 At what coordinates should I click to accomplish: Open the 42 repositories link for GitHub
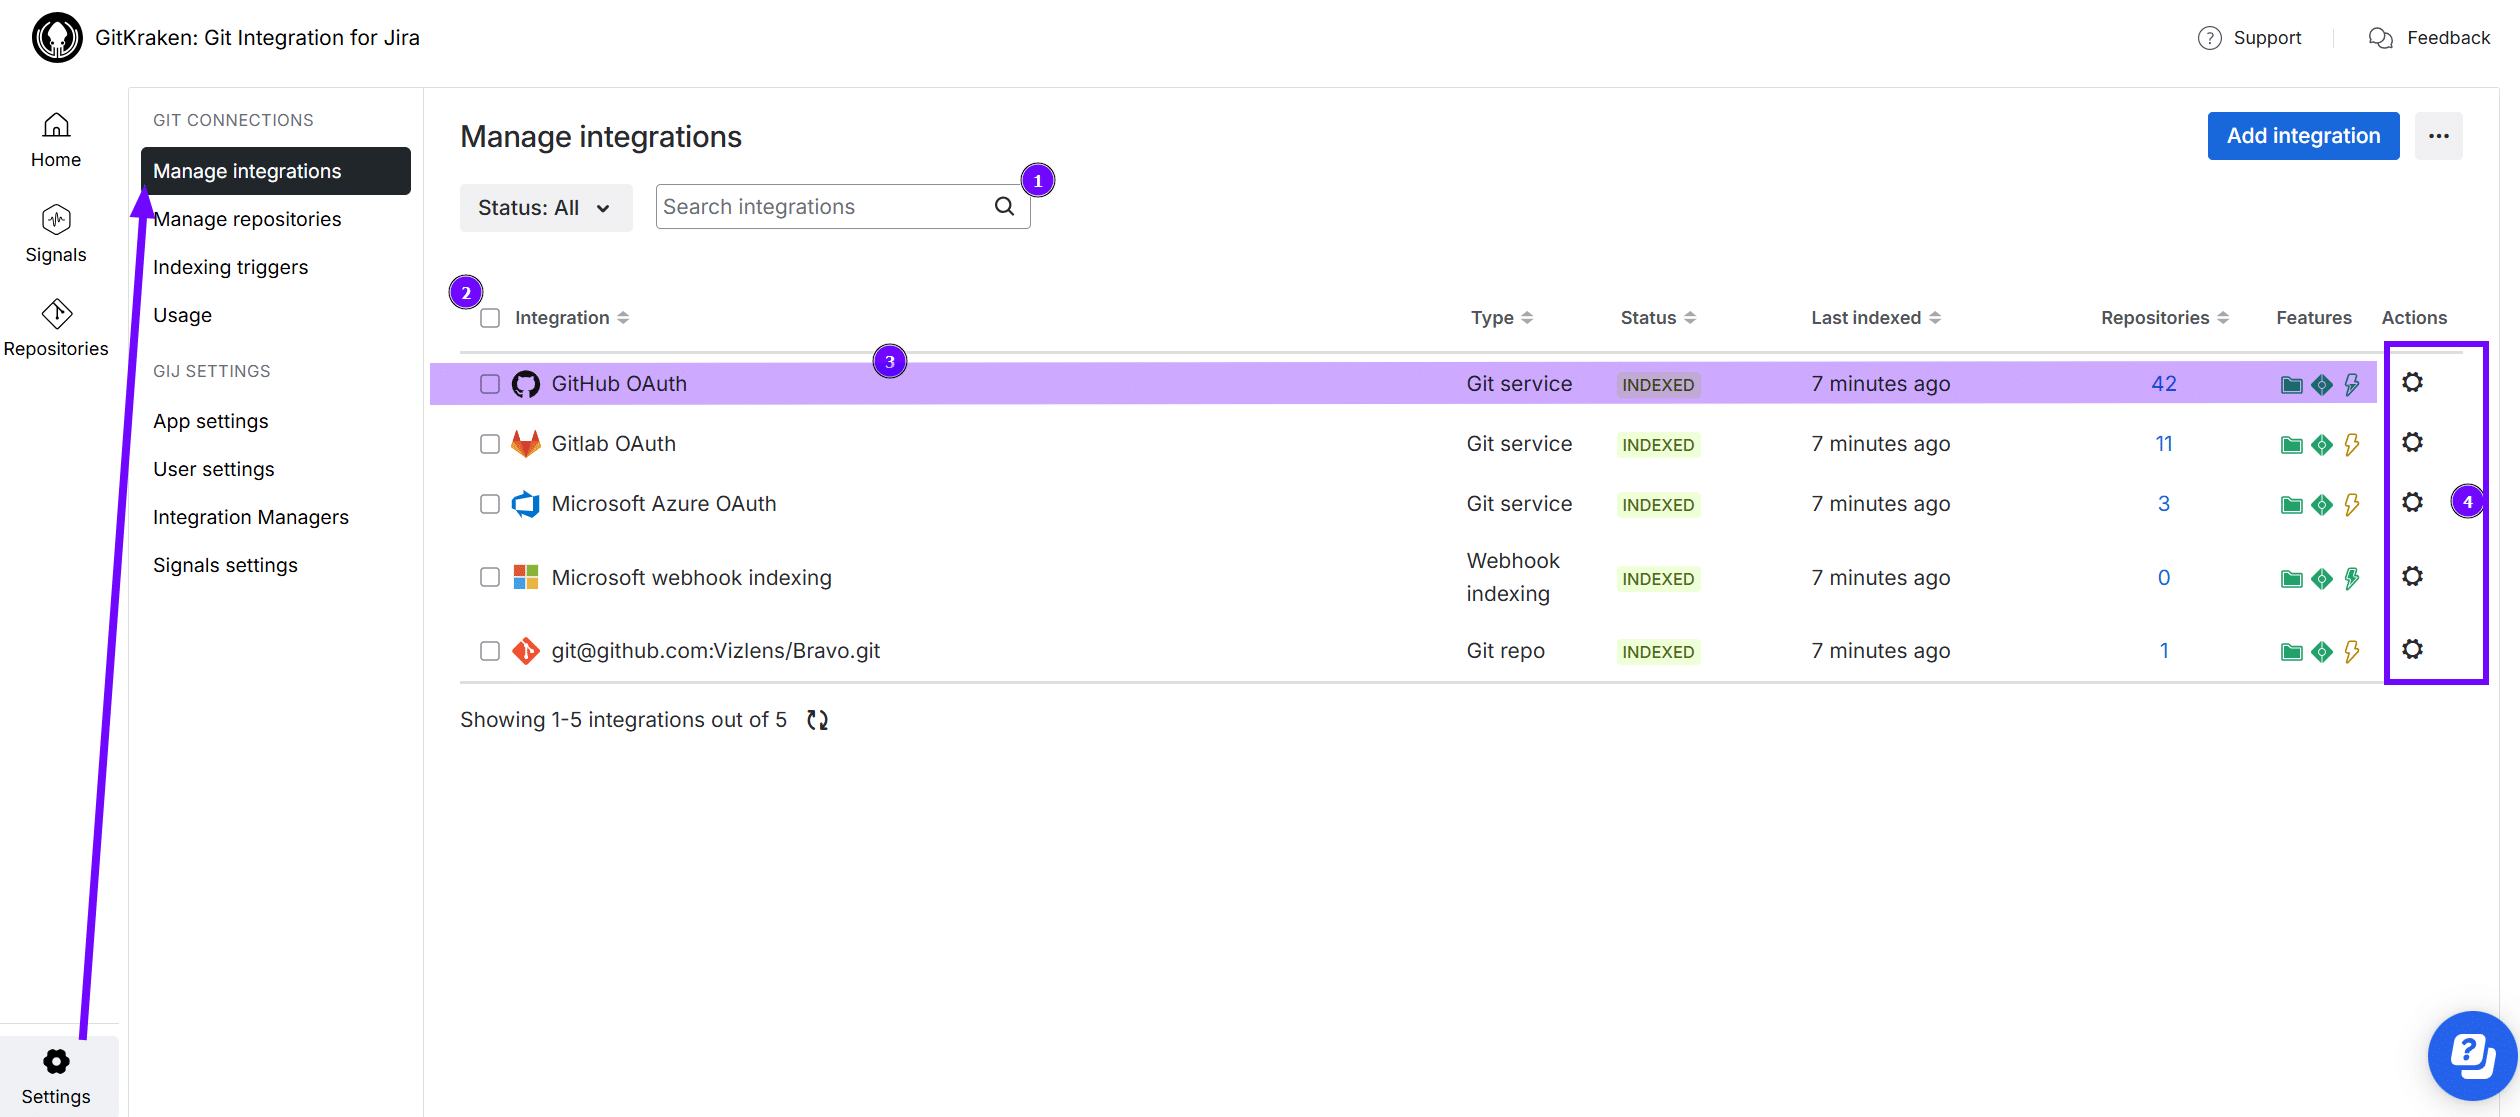click(2163, 384)
